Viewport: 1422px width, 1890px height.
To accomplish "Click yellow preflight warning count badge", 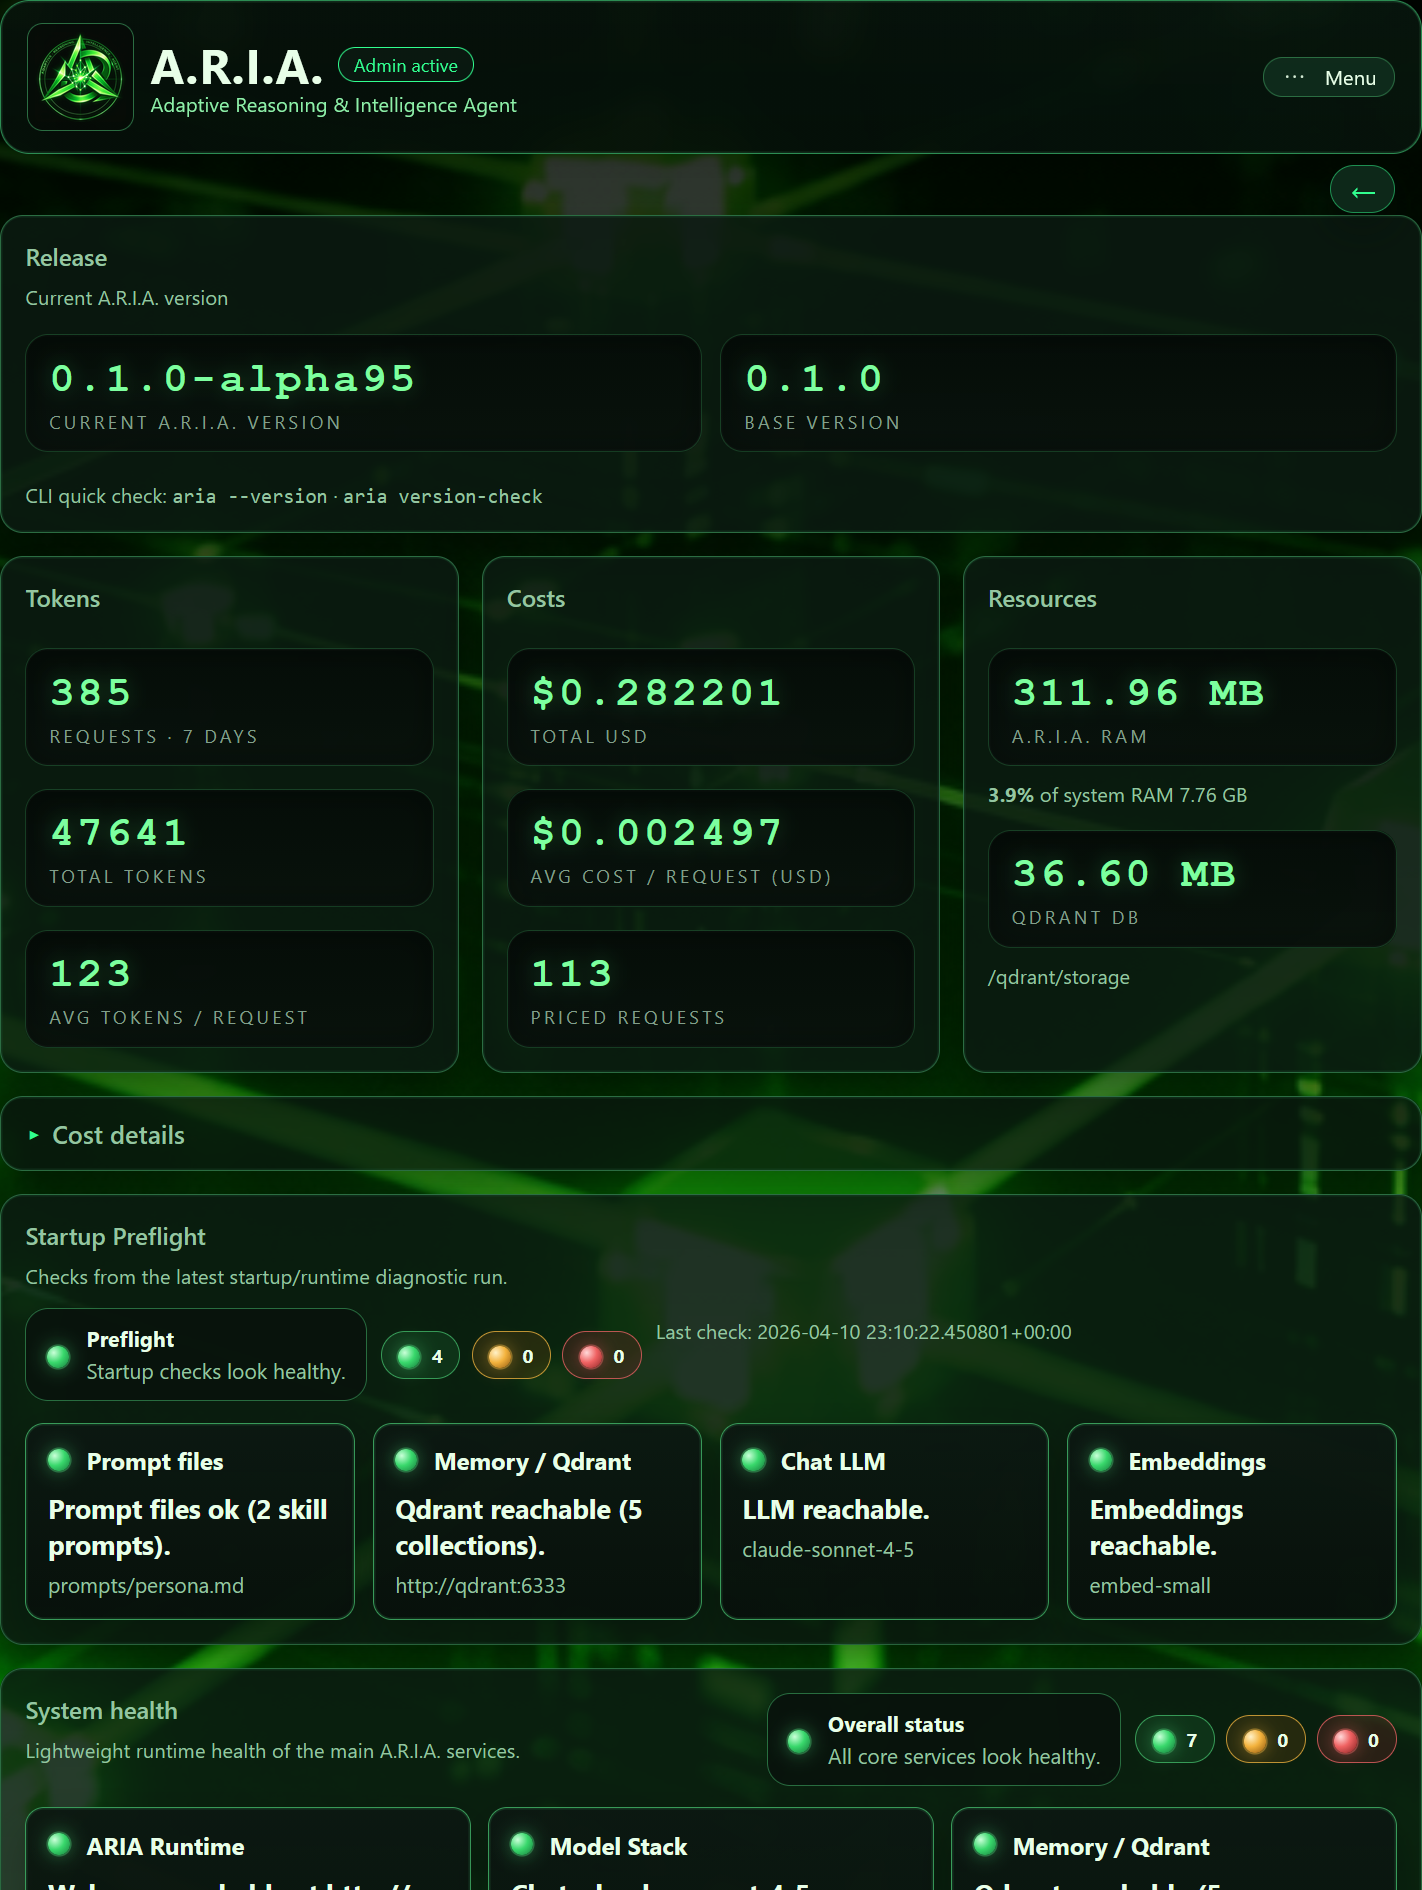I will click(511, 1356).
